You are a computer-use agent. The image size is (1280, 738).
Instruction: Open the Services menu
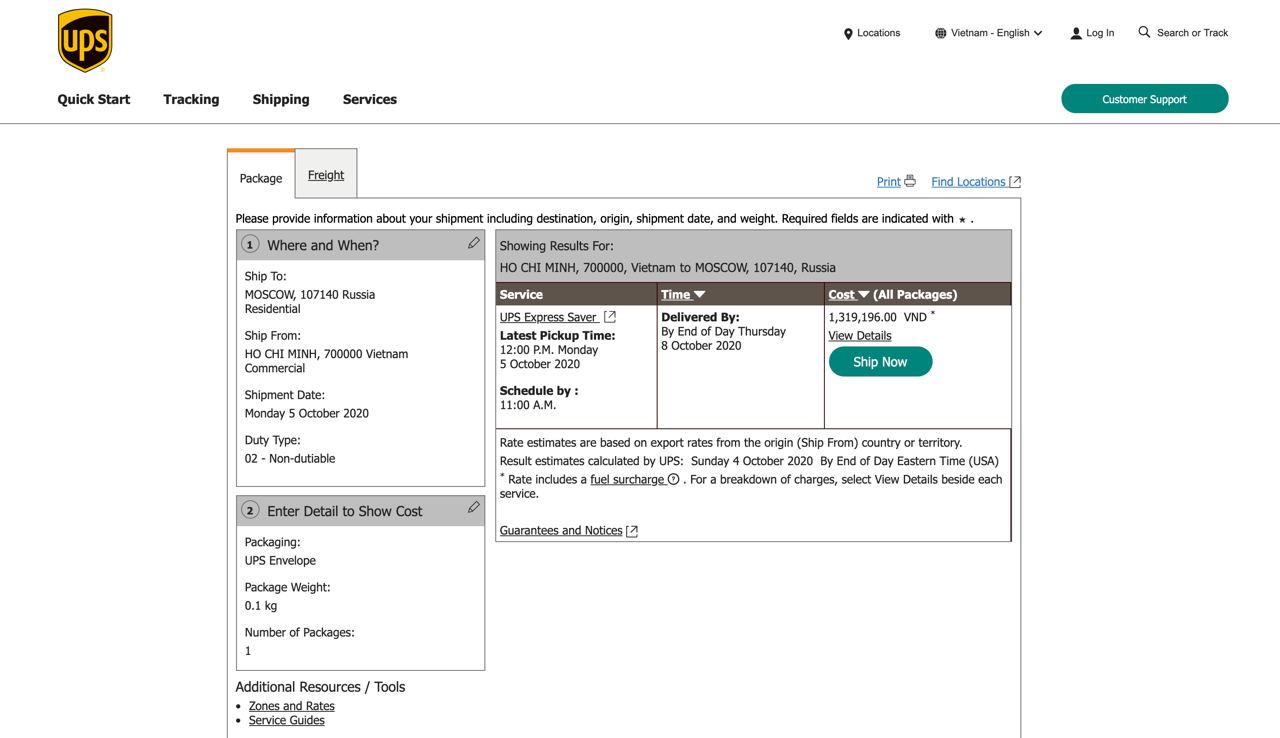pyautogui.click(x=370, y=99)
